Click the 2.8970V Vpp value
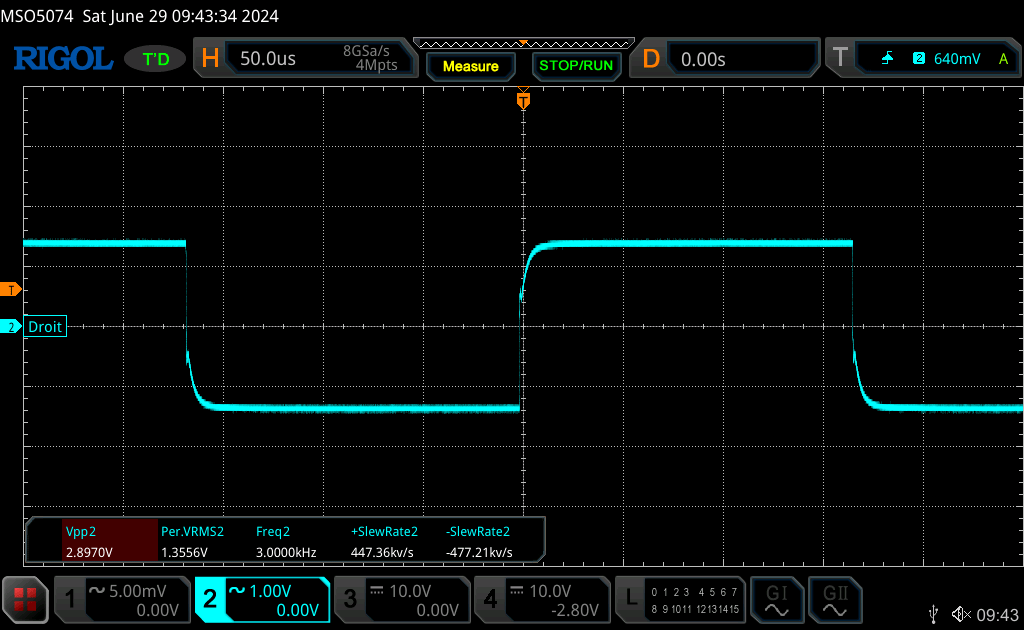The width and height of the screenshot is (1024, 630). tap(89, 552)
